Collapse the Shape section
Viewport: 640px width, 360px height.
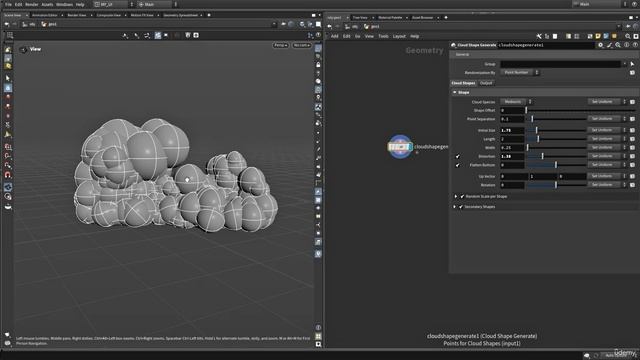455,93
